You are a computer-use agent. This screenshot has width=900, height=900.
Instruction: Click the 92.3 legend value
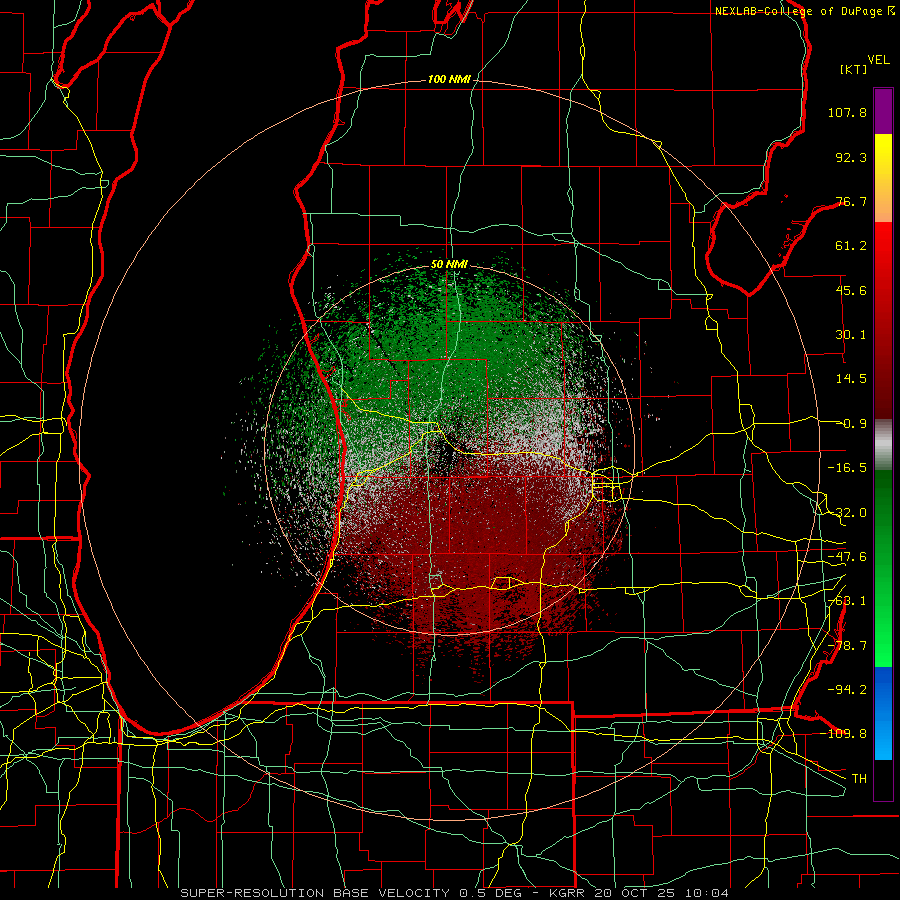(851, 157)
